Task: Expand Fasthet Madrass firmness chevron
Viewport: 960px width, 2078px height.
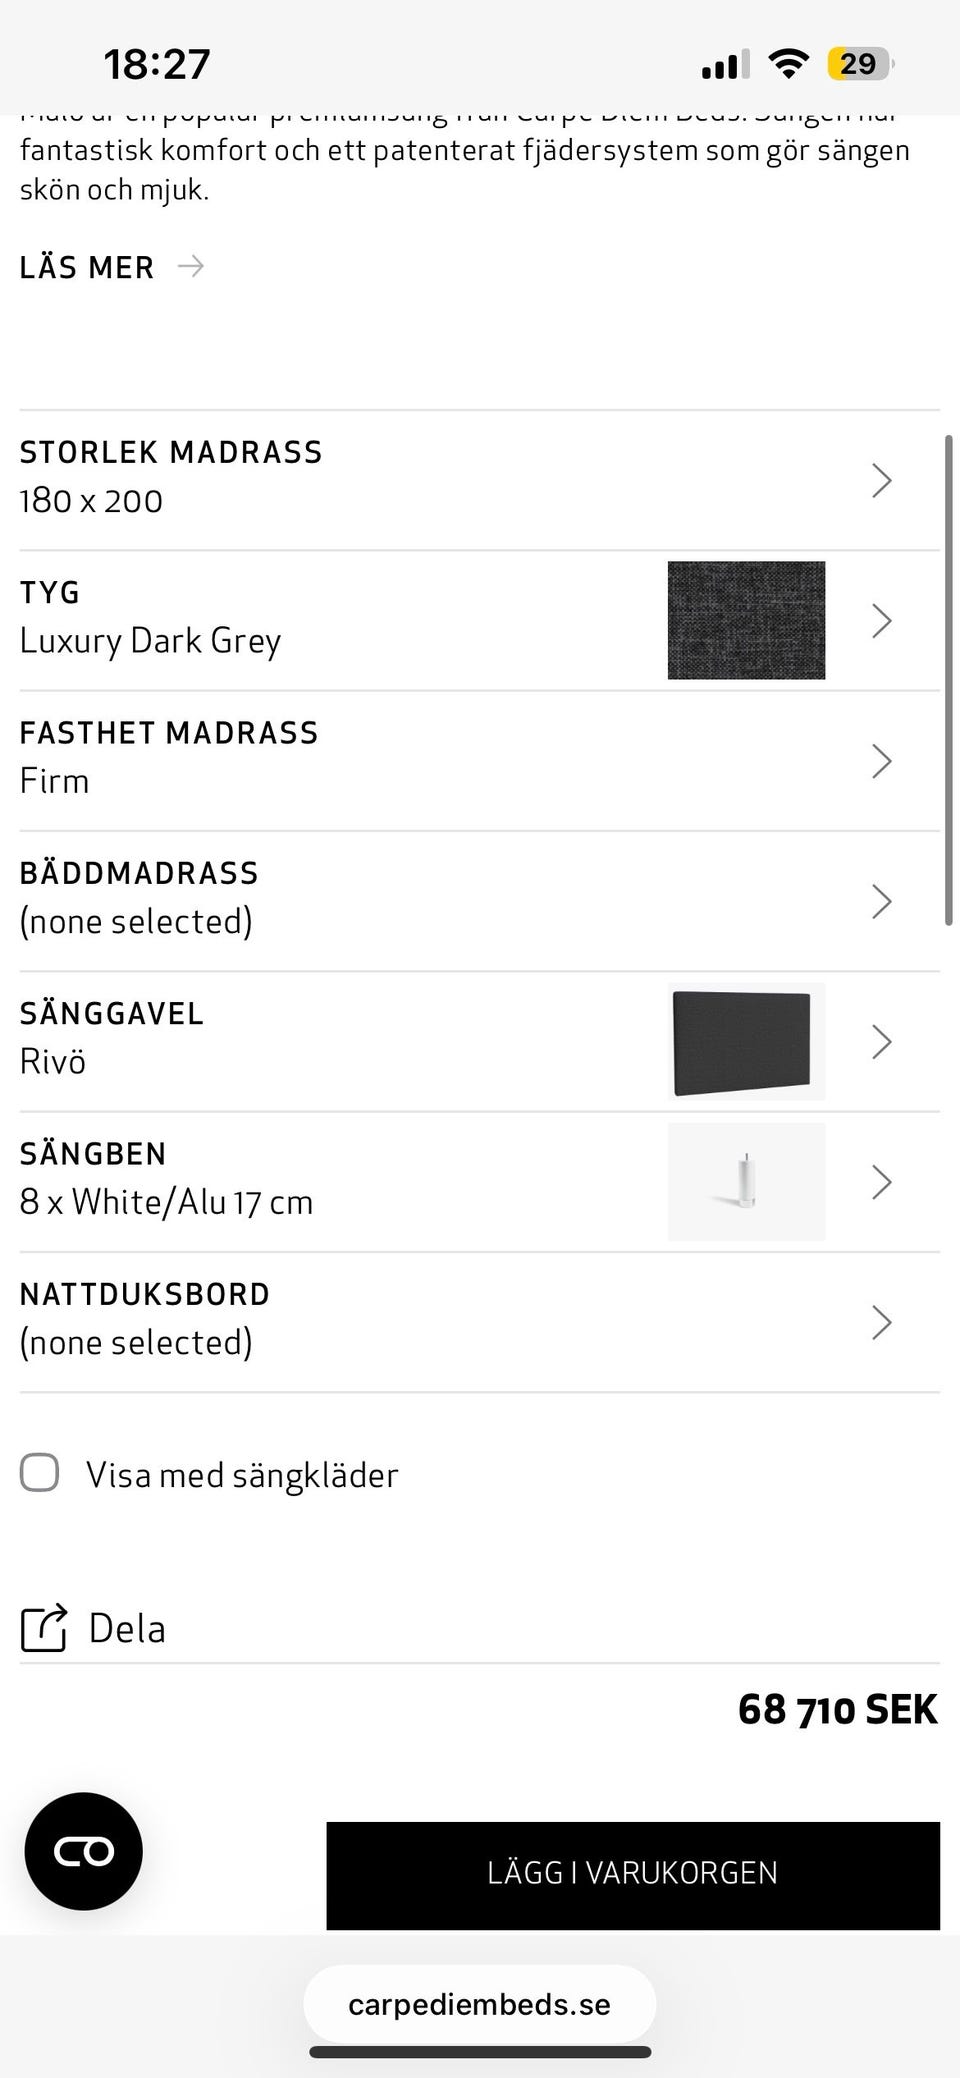Action: tap(881, 761)
